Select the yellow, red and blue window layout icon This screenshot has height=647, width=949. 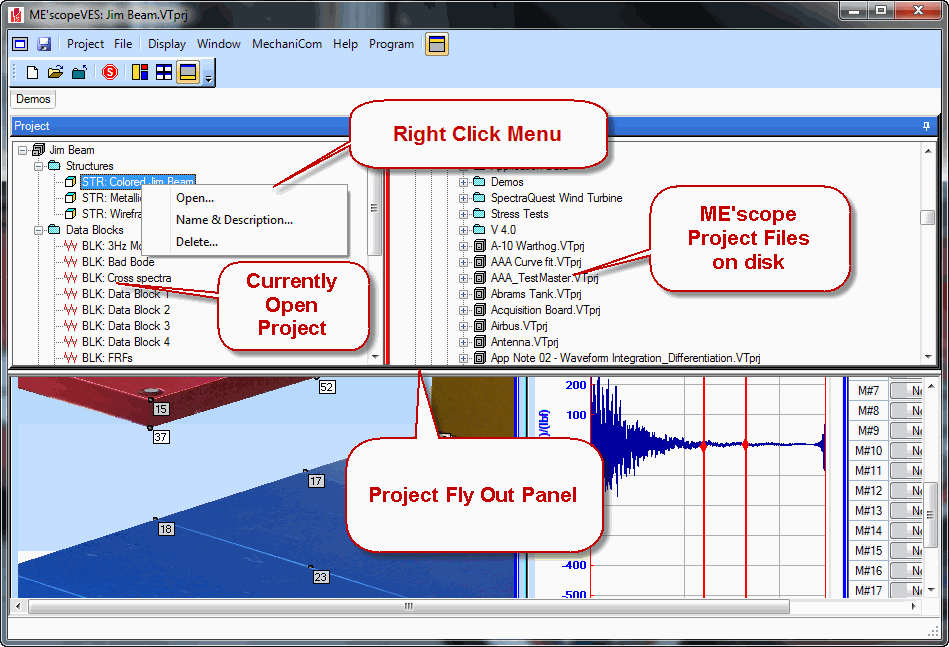(140, 73)
